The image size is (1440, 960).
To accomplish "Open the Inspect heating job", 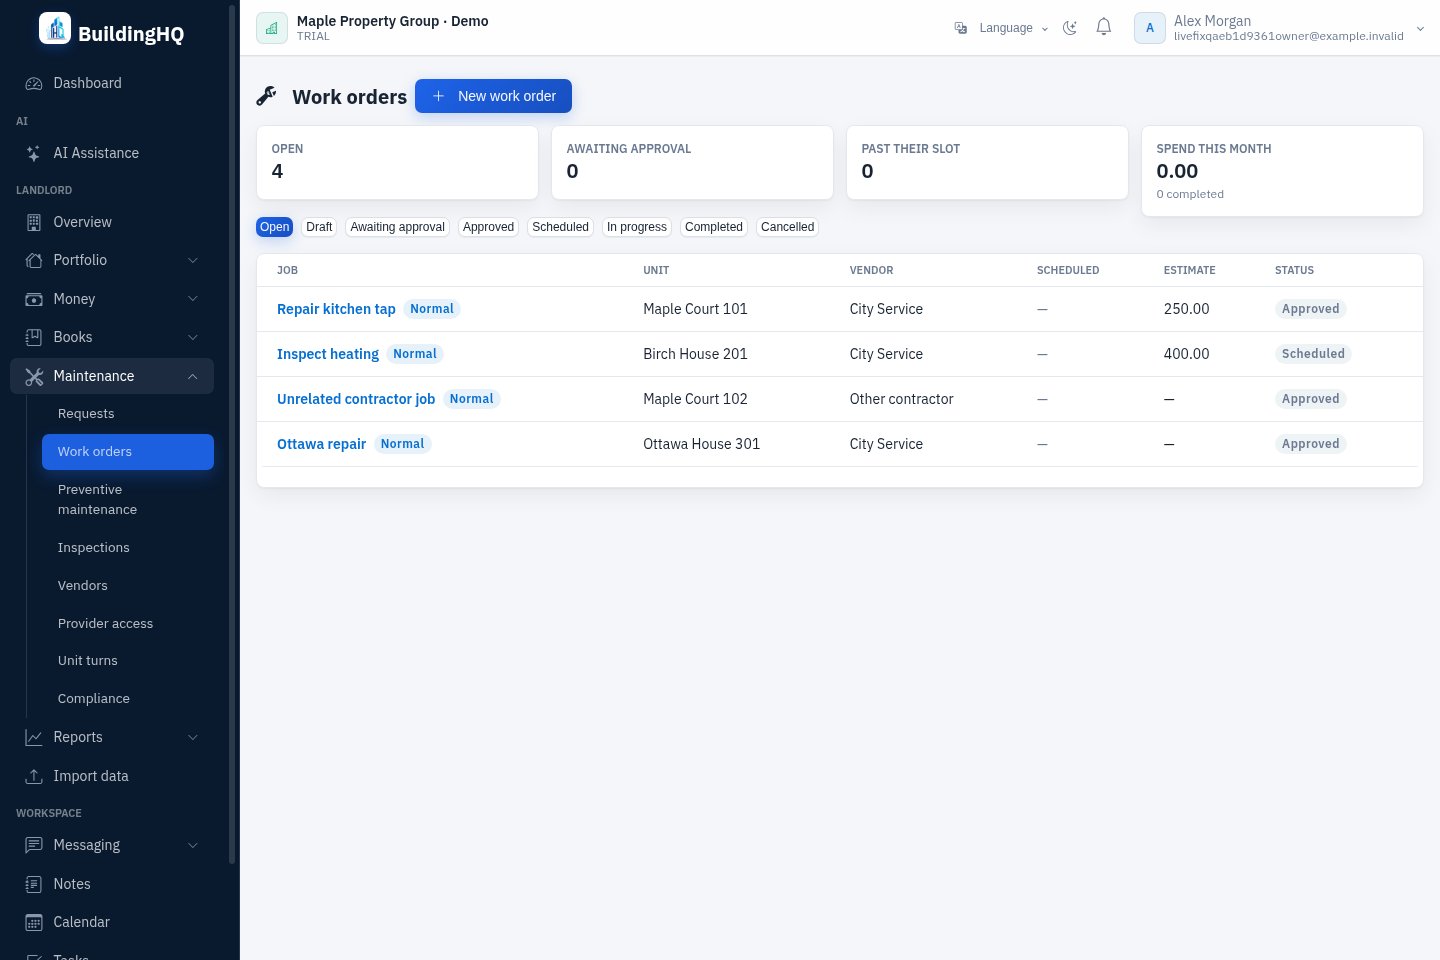I will 328,354.
